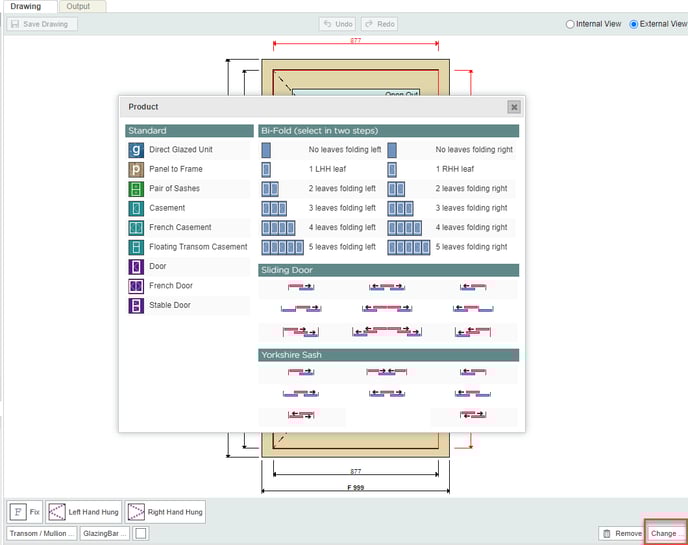This screenshot has width=688, height=545.
Task: Select the External View radio button
Action: coord(634,24)
